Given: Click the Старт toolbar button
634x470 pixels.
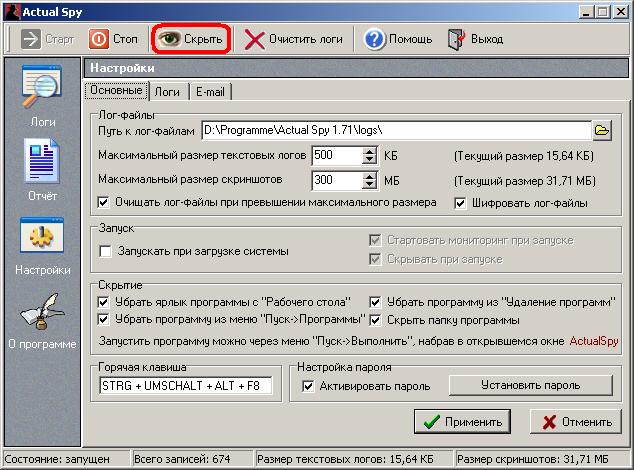Looking at the screenshot, I should 48,39.
